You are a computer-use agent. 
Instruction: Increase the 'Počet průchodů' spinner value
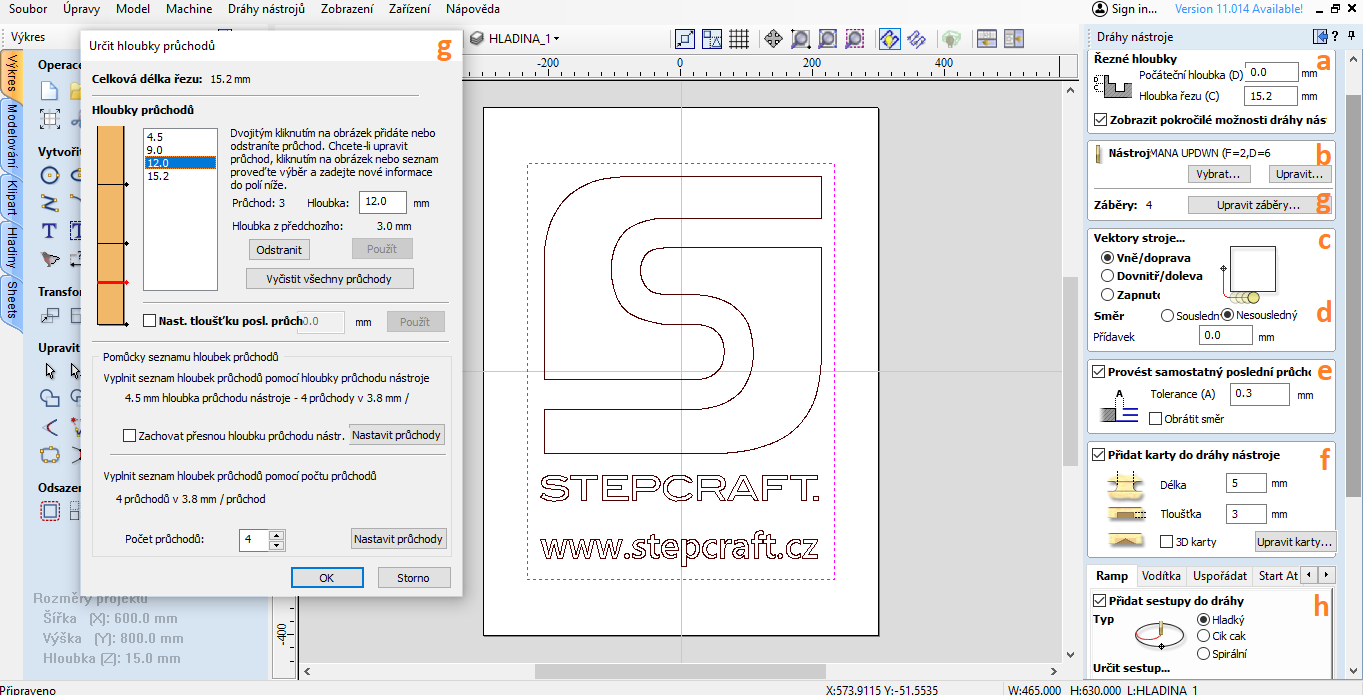277,534
